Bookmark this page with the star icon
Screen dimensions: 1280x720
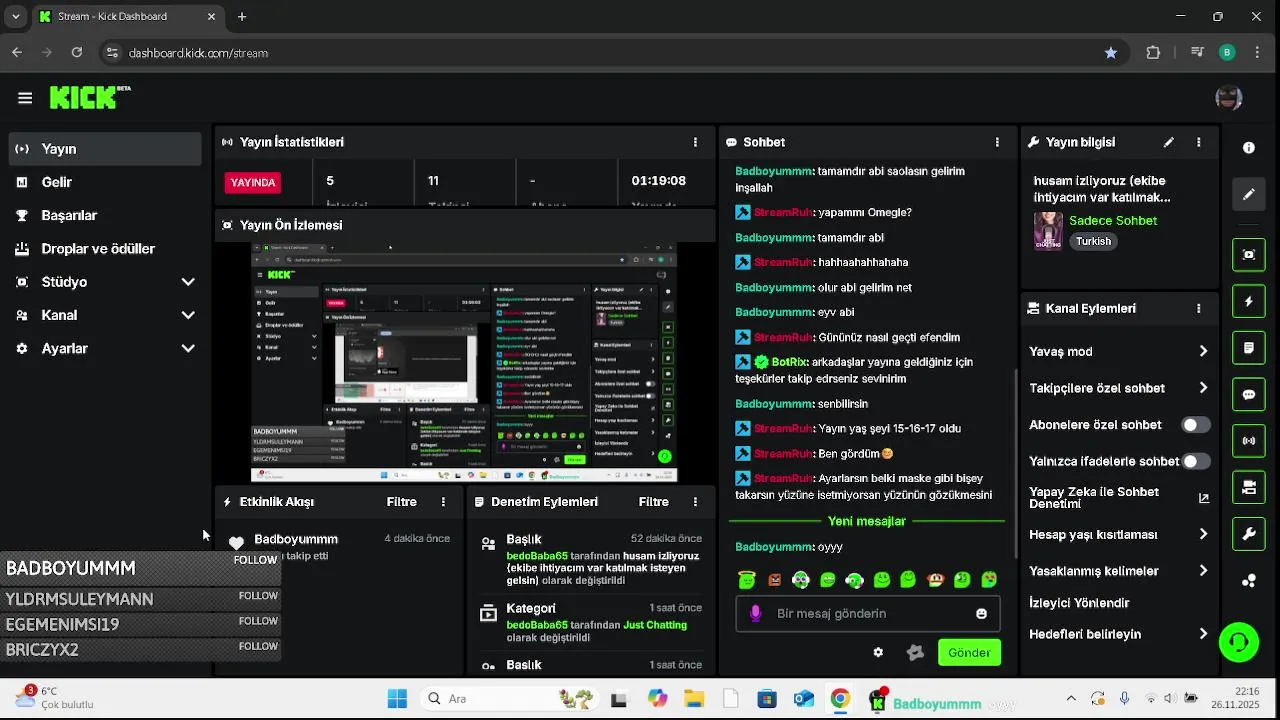click(1111, 53)
